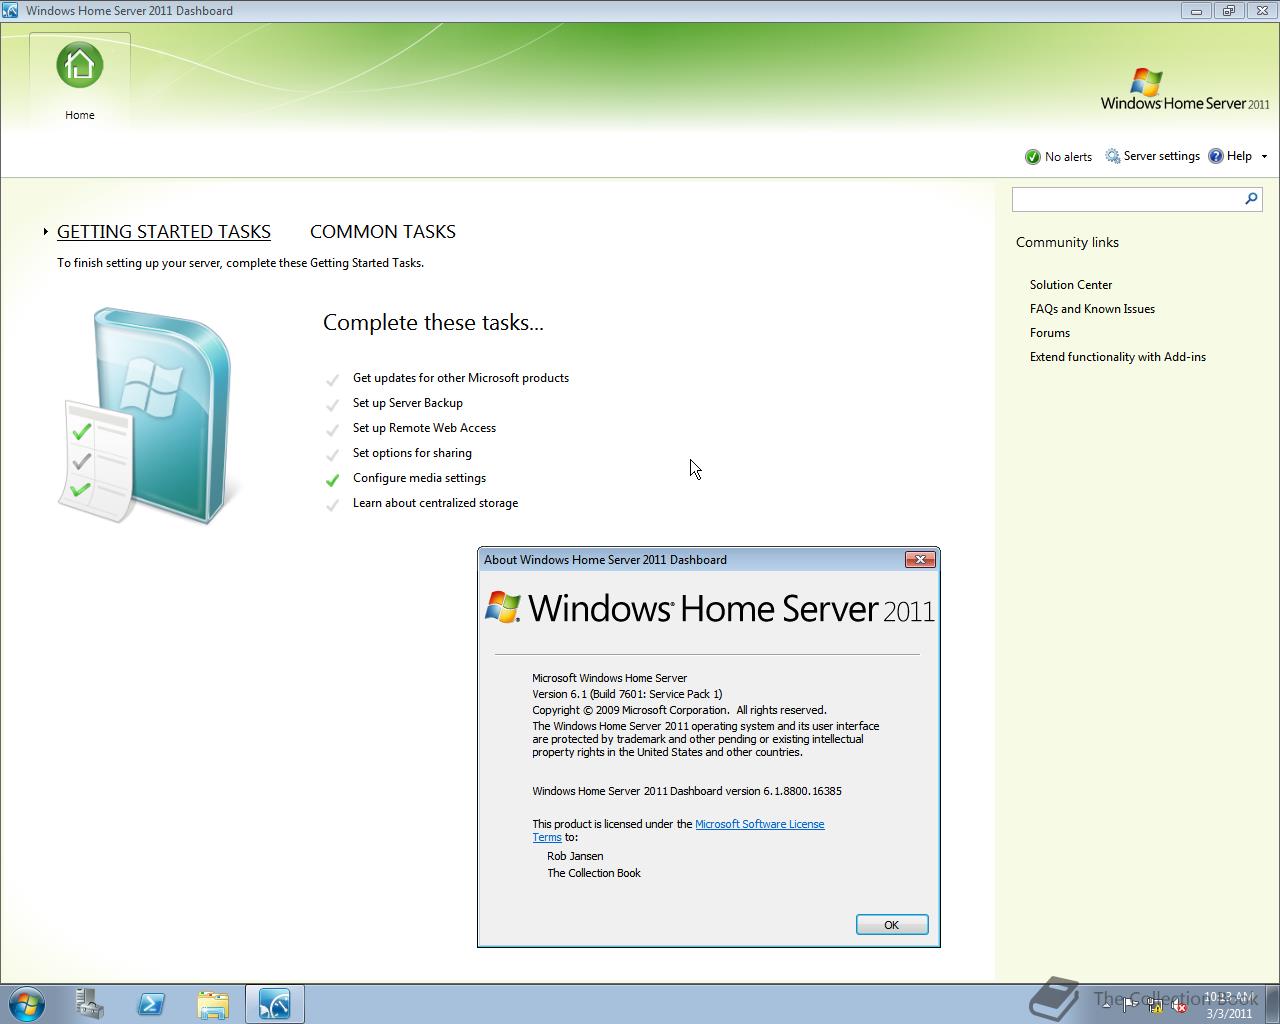1280x1024 pixels.
Task: Open Configure media settings task
Action: (419, 478)
